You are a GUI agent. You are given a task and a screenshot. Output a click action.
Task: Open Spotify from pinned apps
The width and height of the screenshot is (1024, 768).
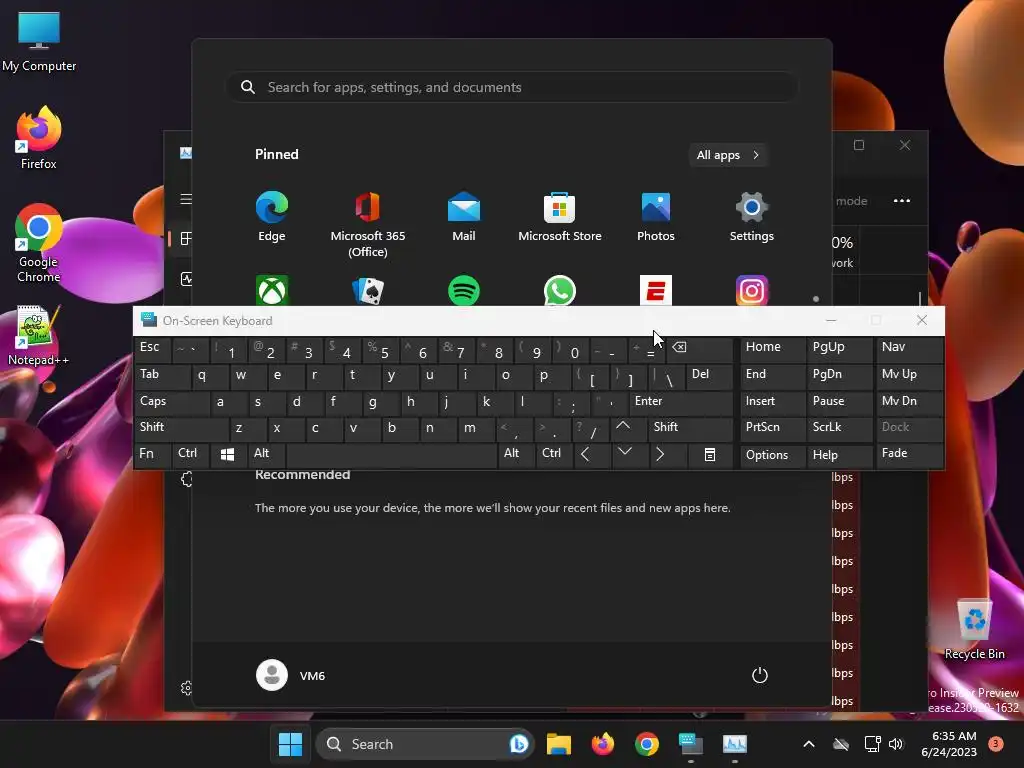[464, 291]
